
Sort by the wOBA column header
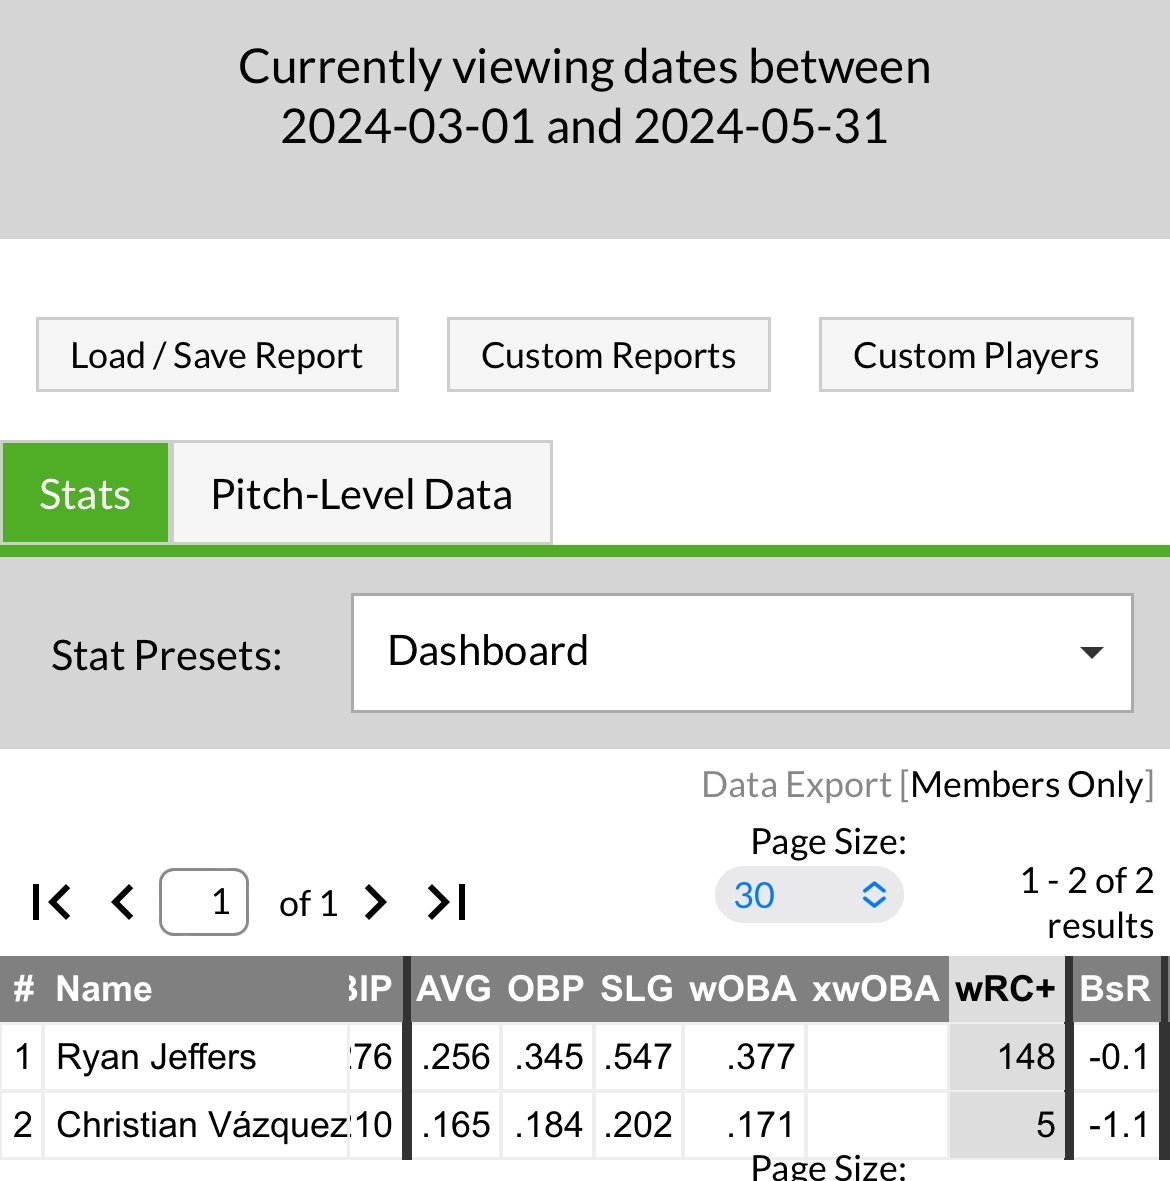(742, 989)
